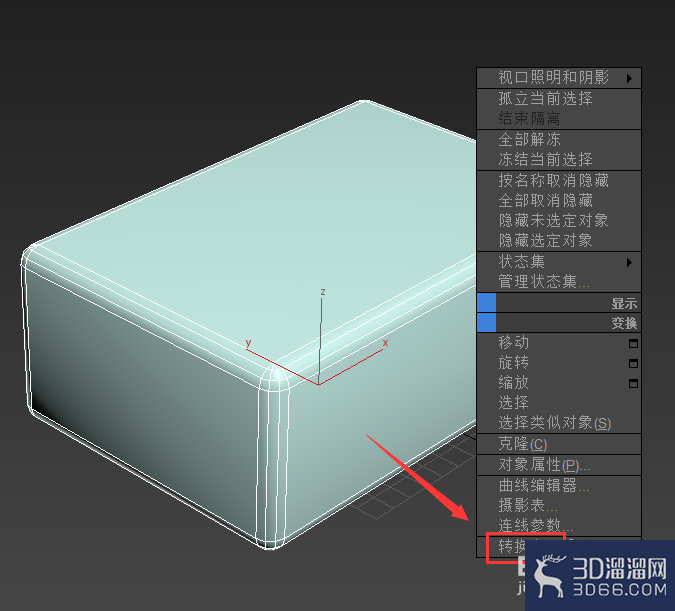Open 摄影表...
Image resolution: width=675 pixels, height=611 pixels.
[x=559, y=506]
